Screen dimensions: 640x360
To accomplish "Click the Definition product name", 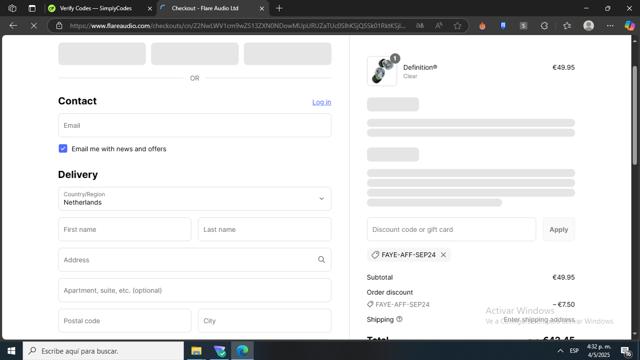I will point(420,67).
